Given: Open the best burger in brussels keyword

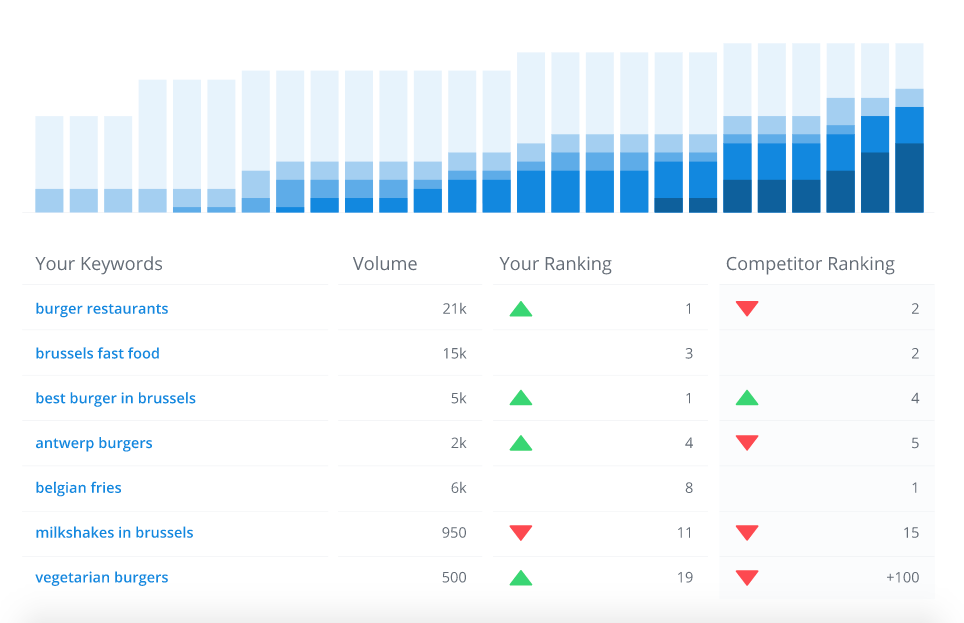Looking at the screenshot, I should pos(114,398).
